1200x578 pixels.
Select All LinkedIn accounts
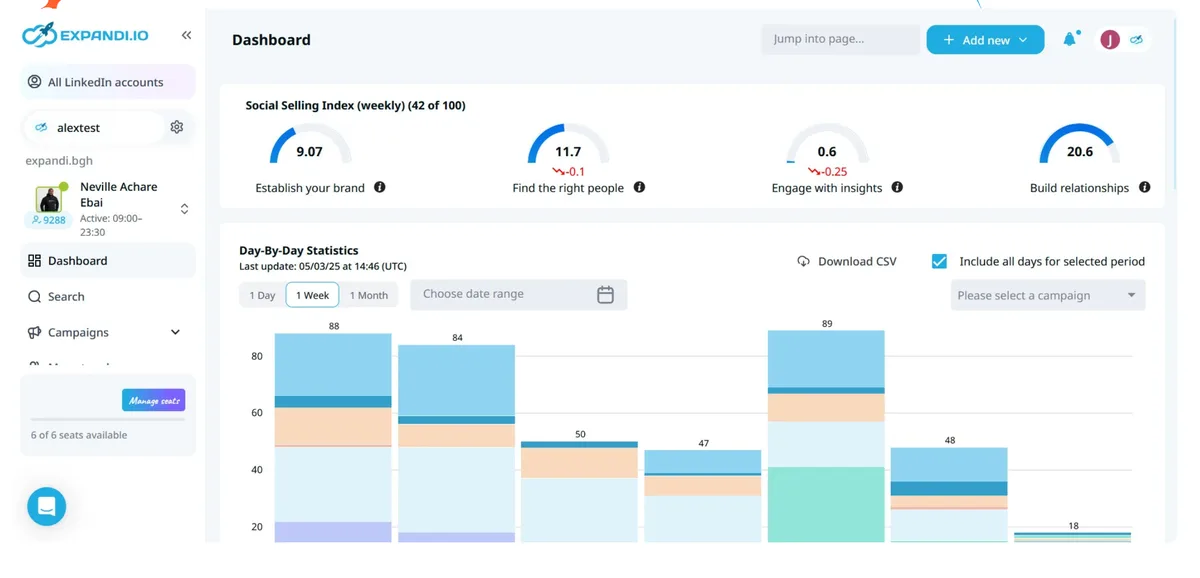pyautogui.click(x=108, y=82)
